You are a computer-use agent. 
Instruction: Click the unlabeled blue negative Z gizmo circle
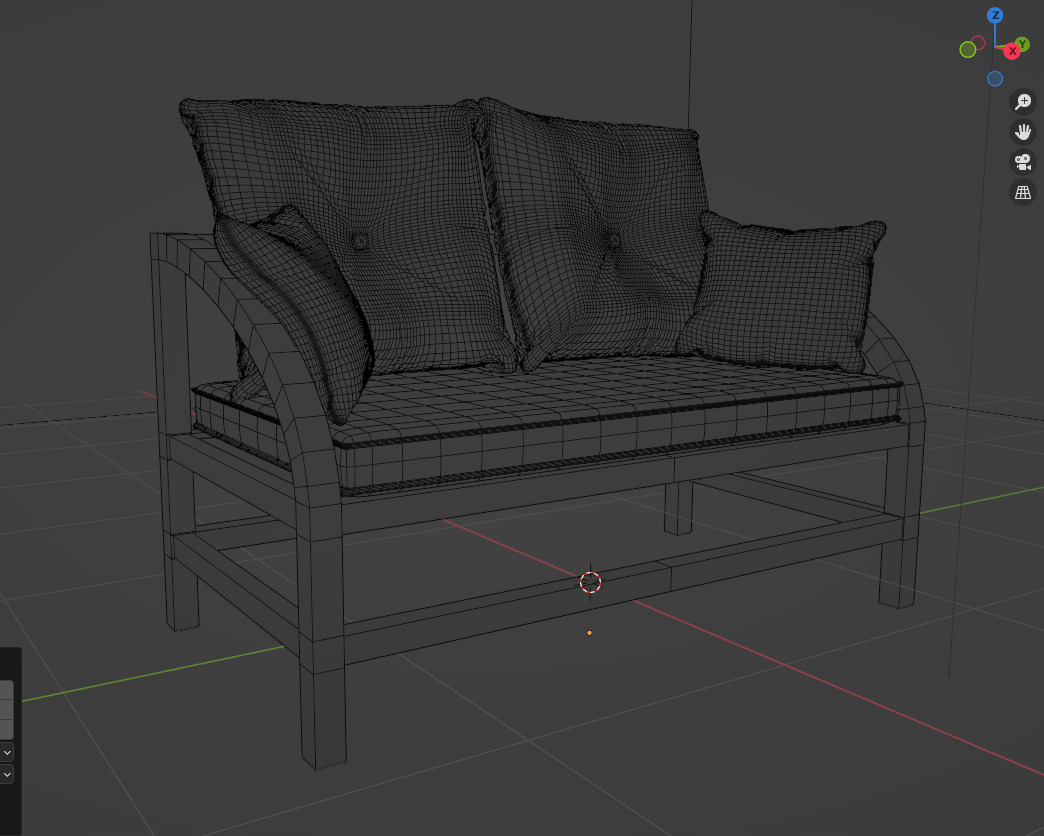[x=995, y=79]
